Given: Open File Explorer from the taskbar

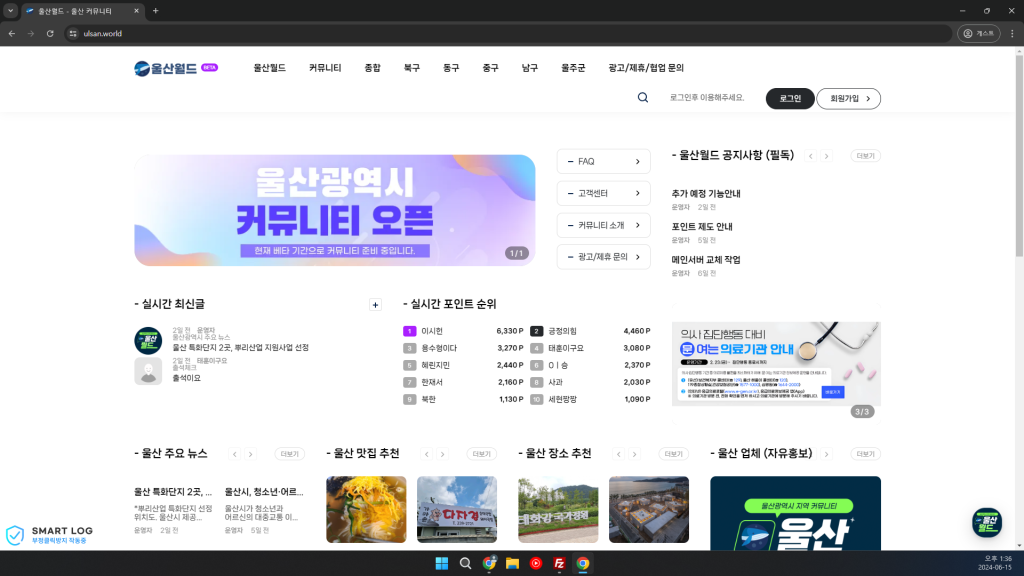Looking at the screenshot, I should click(x=512, y=564).
